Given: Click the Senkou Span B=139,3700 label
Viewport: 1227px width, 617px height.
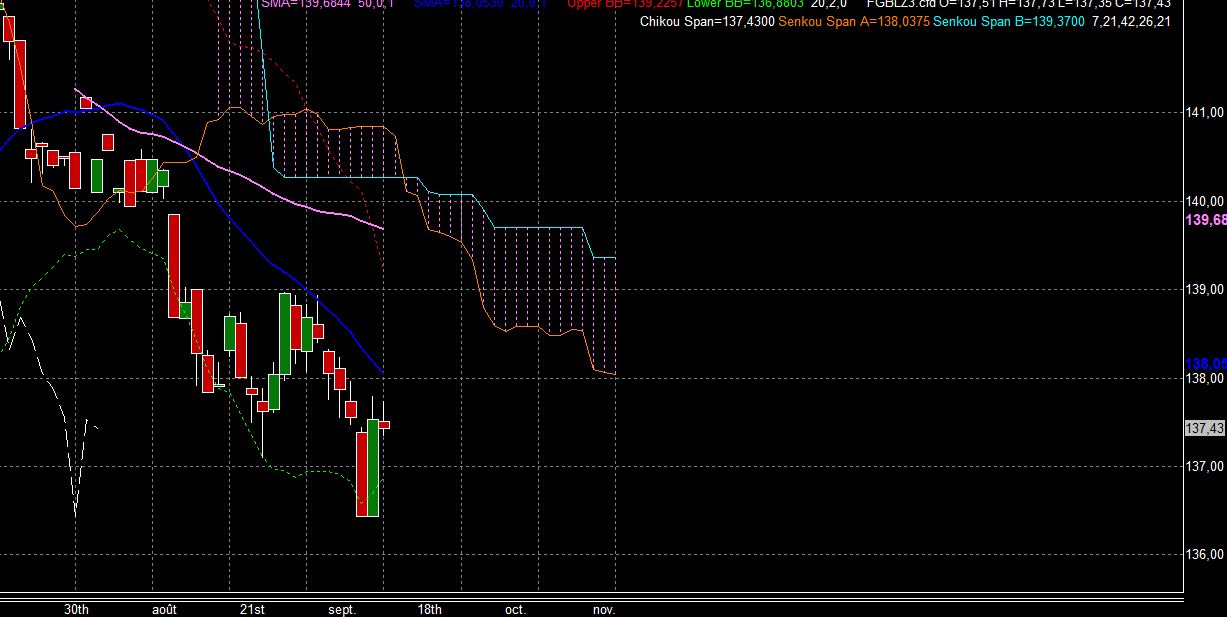Looking at the screenshot, I should pos(1008,21).
